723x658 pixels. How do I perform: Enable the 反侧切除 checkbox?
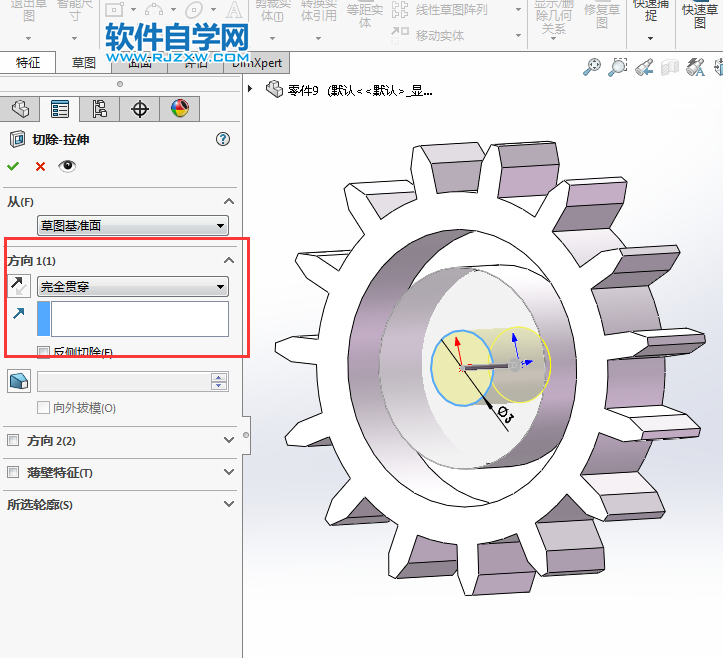pyautogui.click(x=43, y=353)
